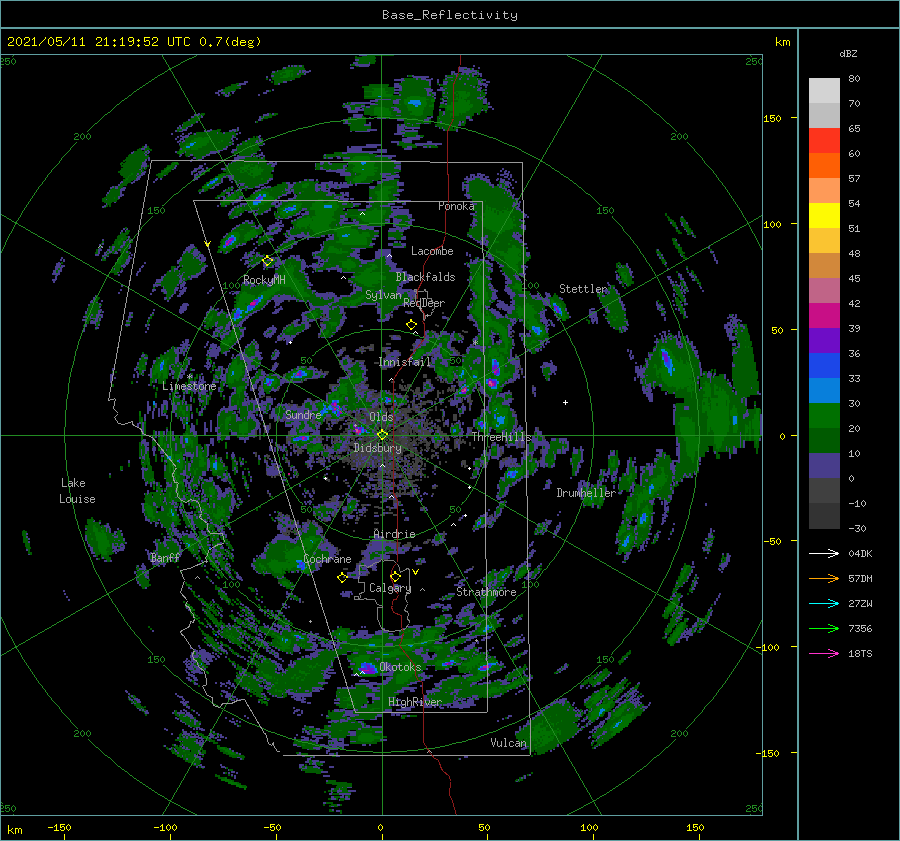Select the 57 dBZ orange color swatch

[824, 165]
